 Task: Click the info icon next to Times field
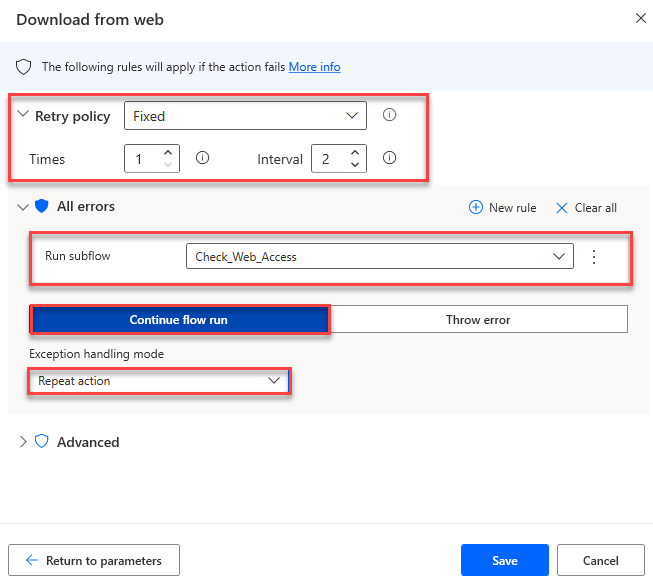click(x=202, y=158)
